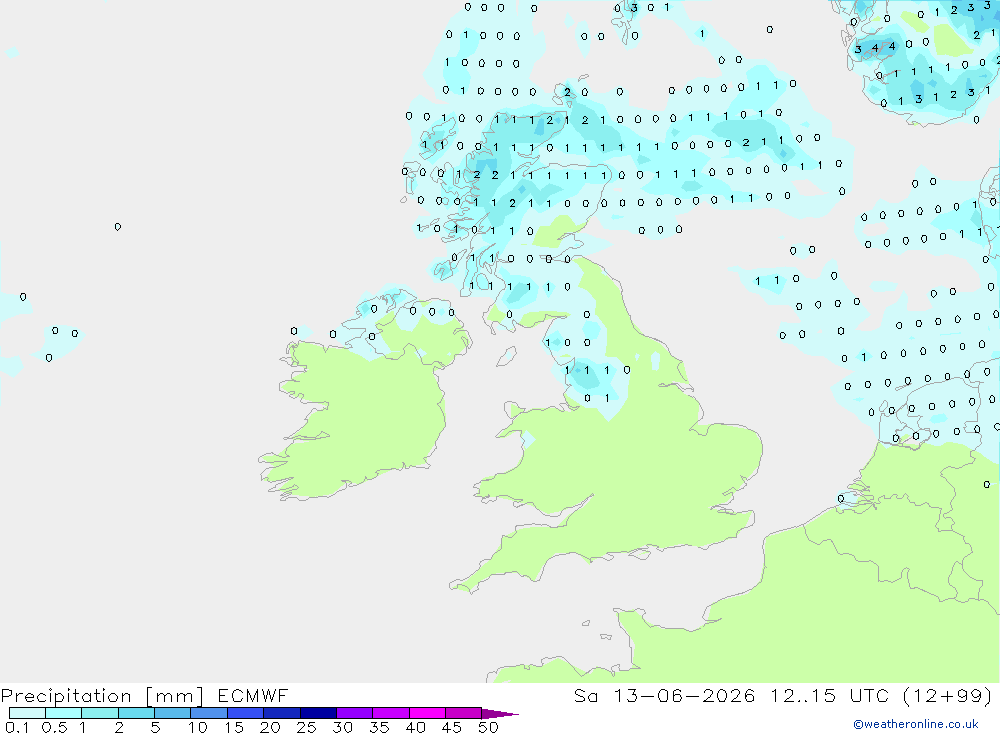
Task: Click the '50' legend scale label
Action: click(488, 727)
